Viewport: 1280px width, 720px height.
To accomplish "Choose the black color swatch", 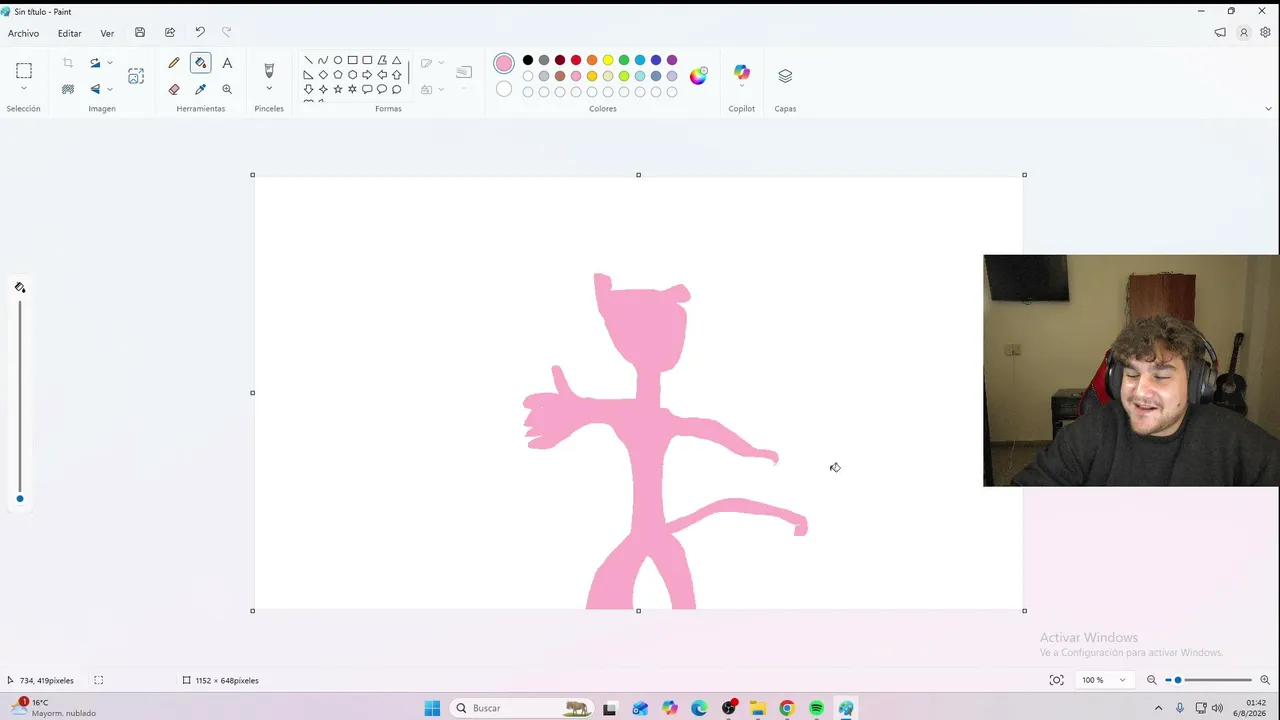I will coord(528,60).
